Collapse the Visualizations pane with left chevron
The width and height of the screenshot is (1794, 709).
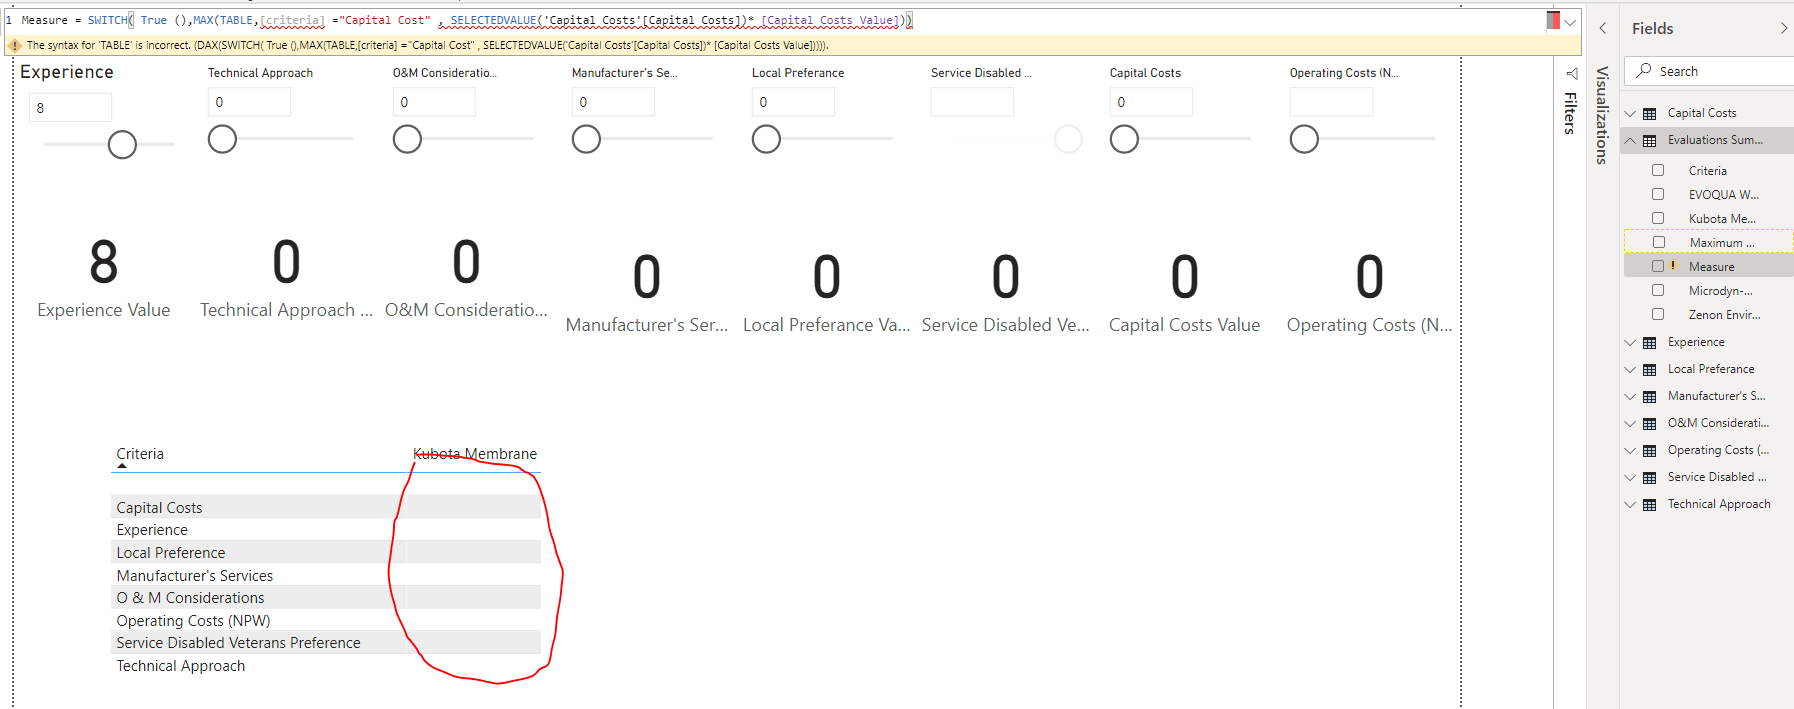1603,28
